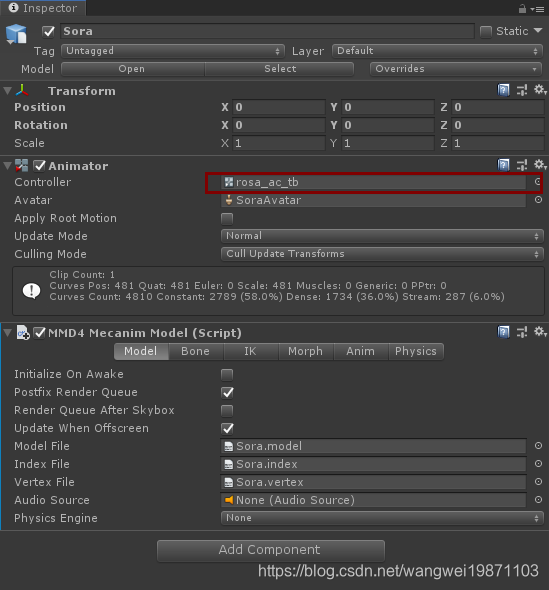Image resolution: width=549 pixels, height=590 pixels.
Task: Click the Add Component button
Action: pos(271,550)
